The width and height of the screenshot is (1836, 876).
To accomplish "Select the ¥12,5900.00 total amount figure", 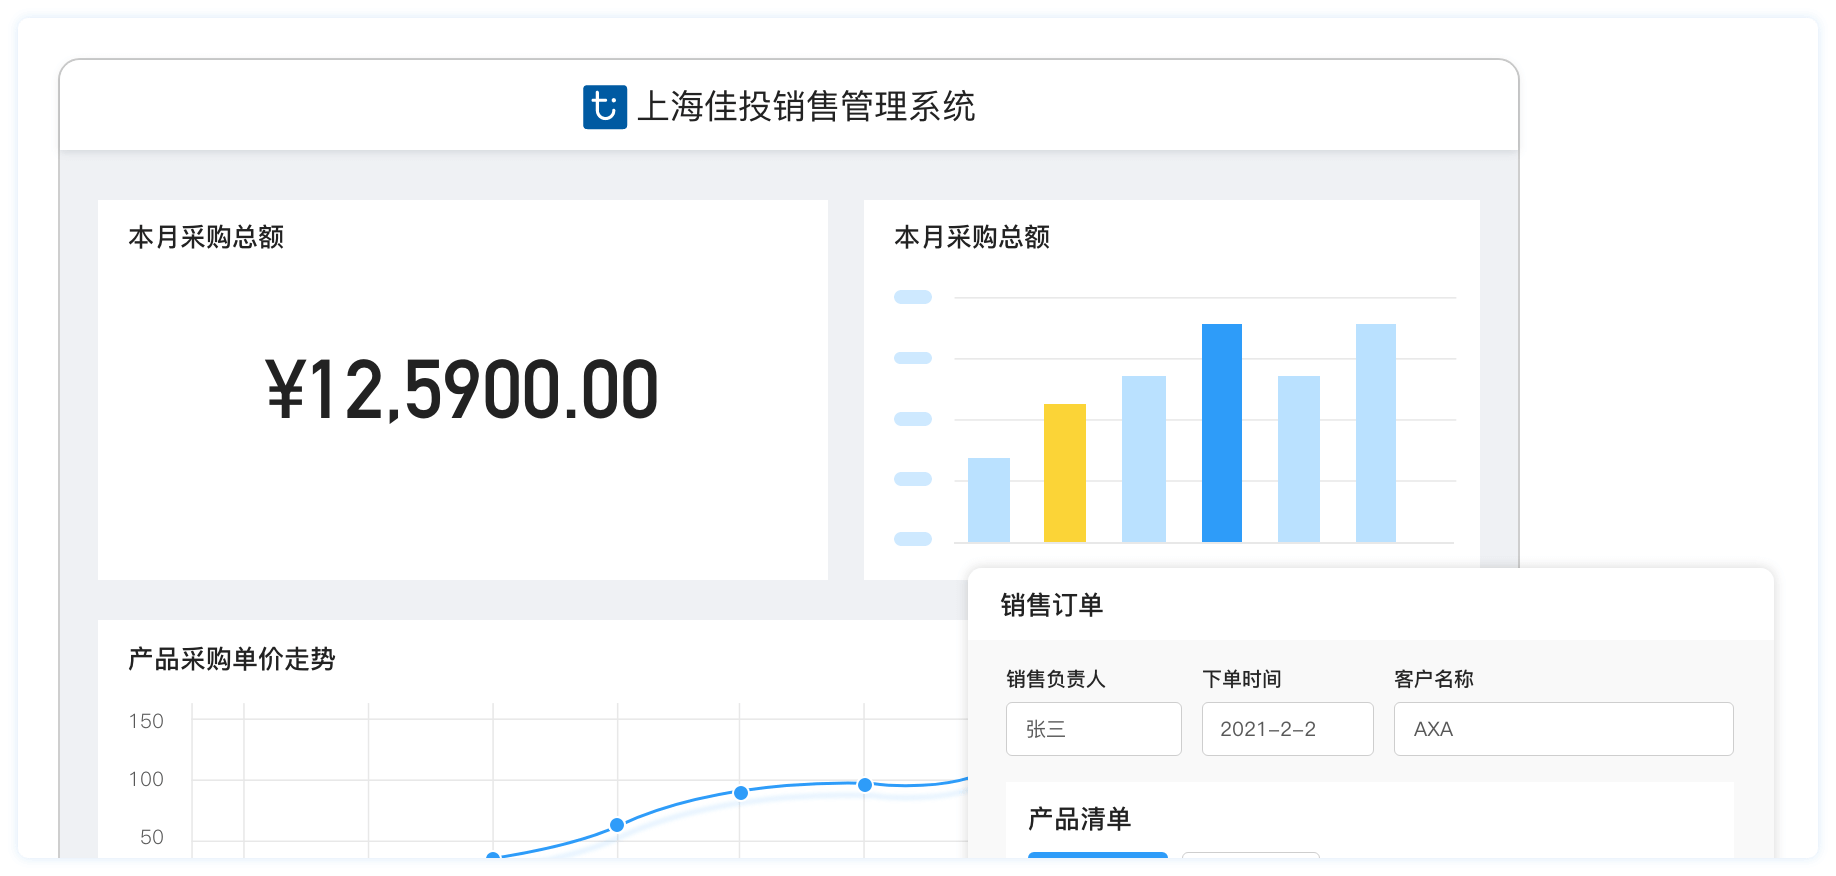I will (x=462, y=390).
